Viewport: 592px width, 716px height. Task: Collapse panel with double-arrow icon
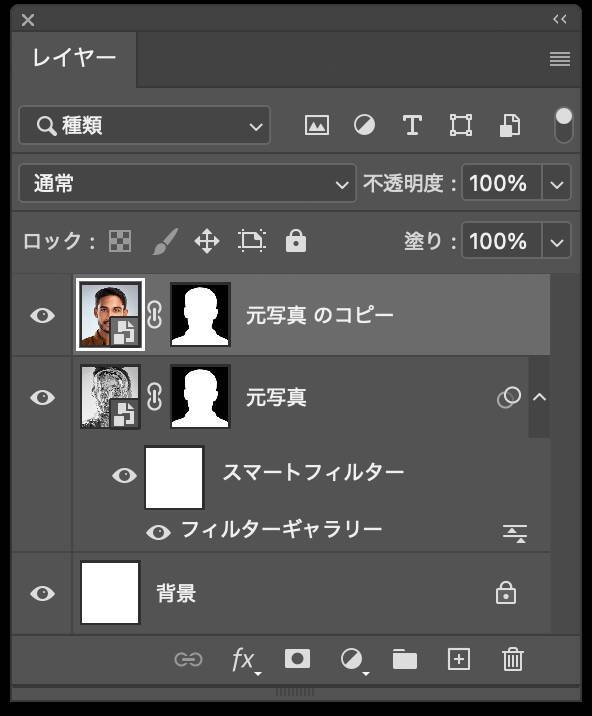coord(560,19)
